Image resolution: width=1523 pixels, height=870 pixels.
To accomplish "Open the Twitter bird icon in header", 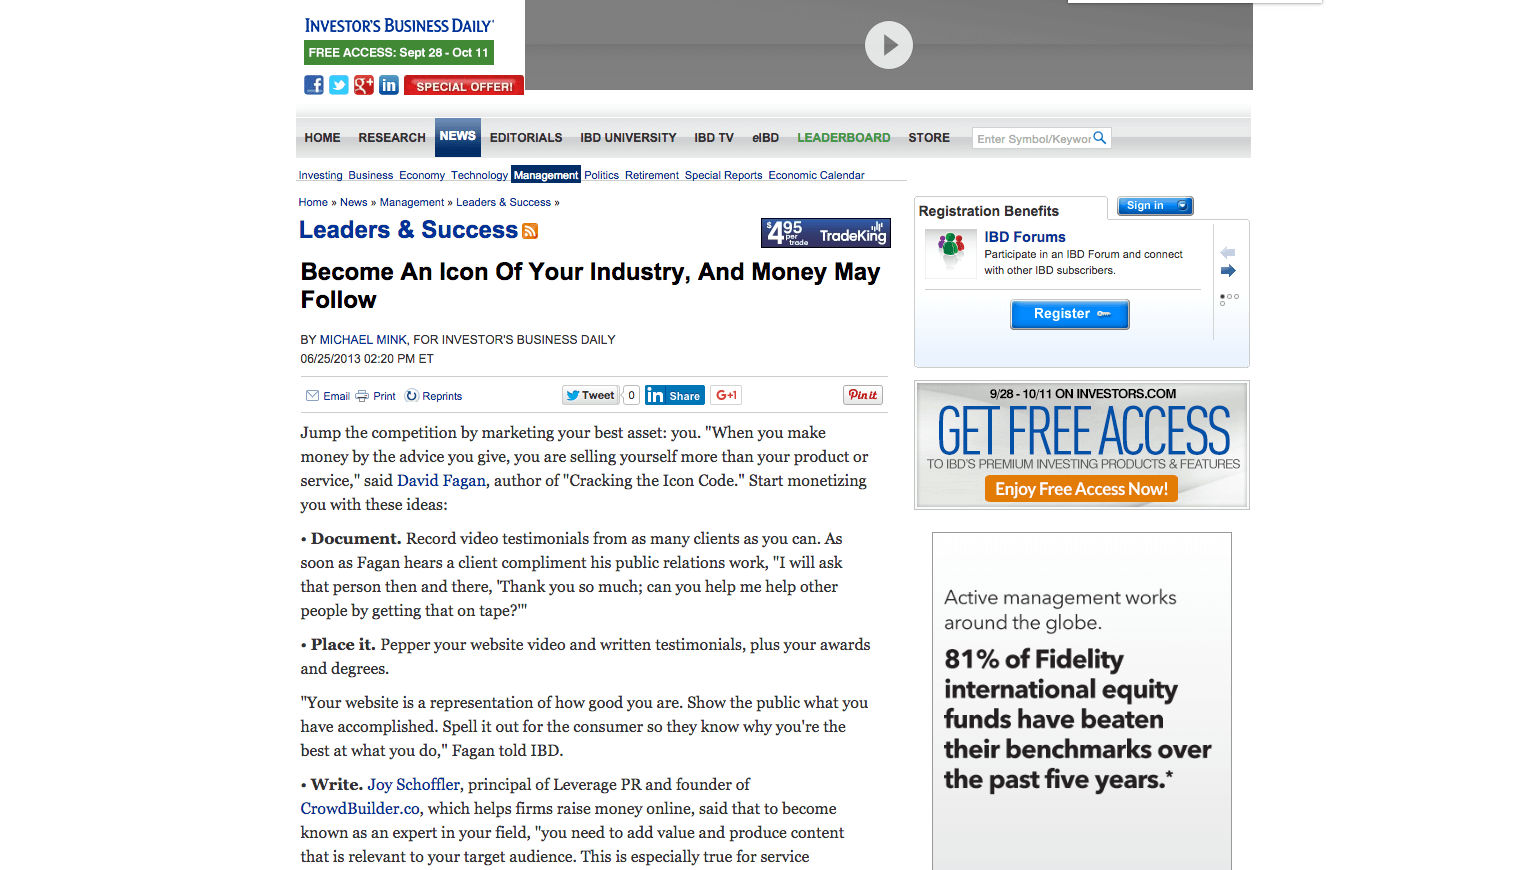I will pyautogui.click(x=339, y=85).
